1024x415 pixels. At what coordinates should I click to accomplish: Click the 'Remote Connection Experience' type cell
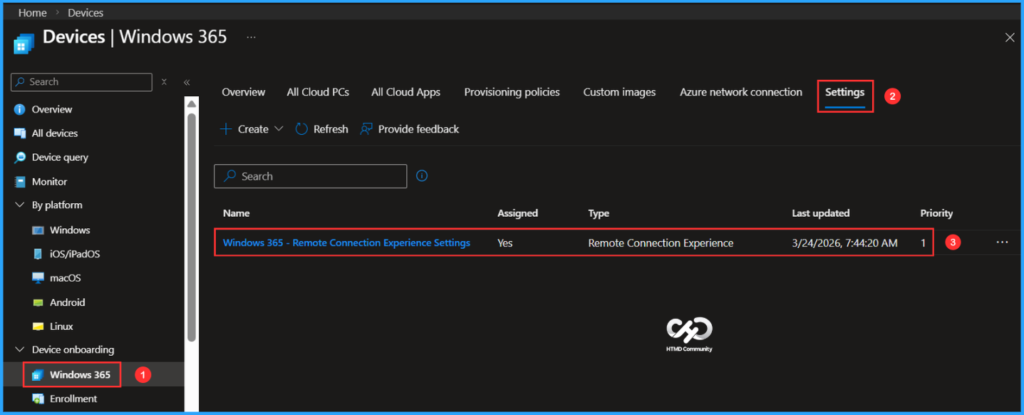(661, 243)
